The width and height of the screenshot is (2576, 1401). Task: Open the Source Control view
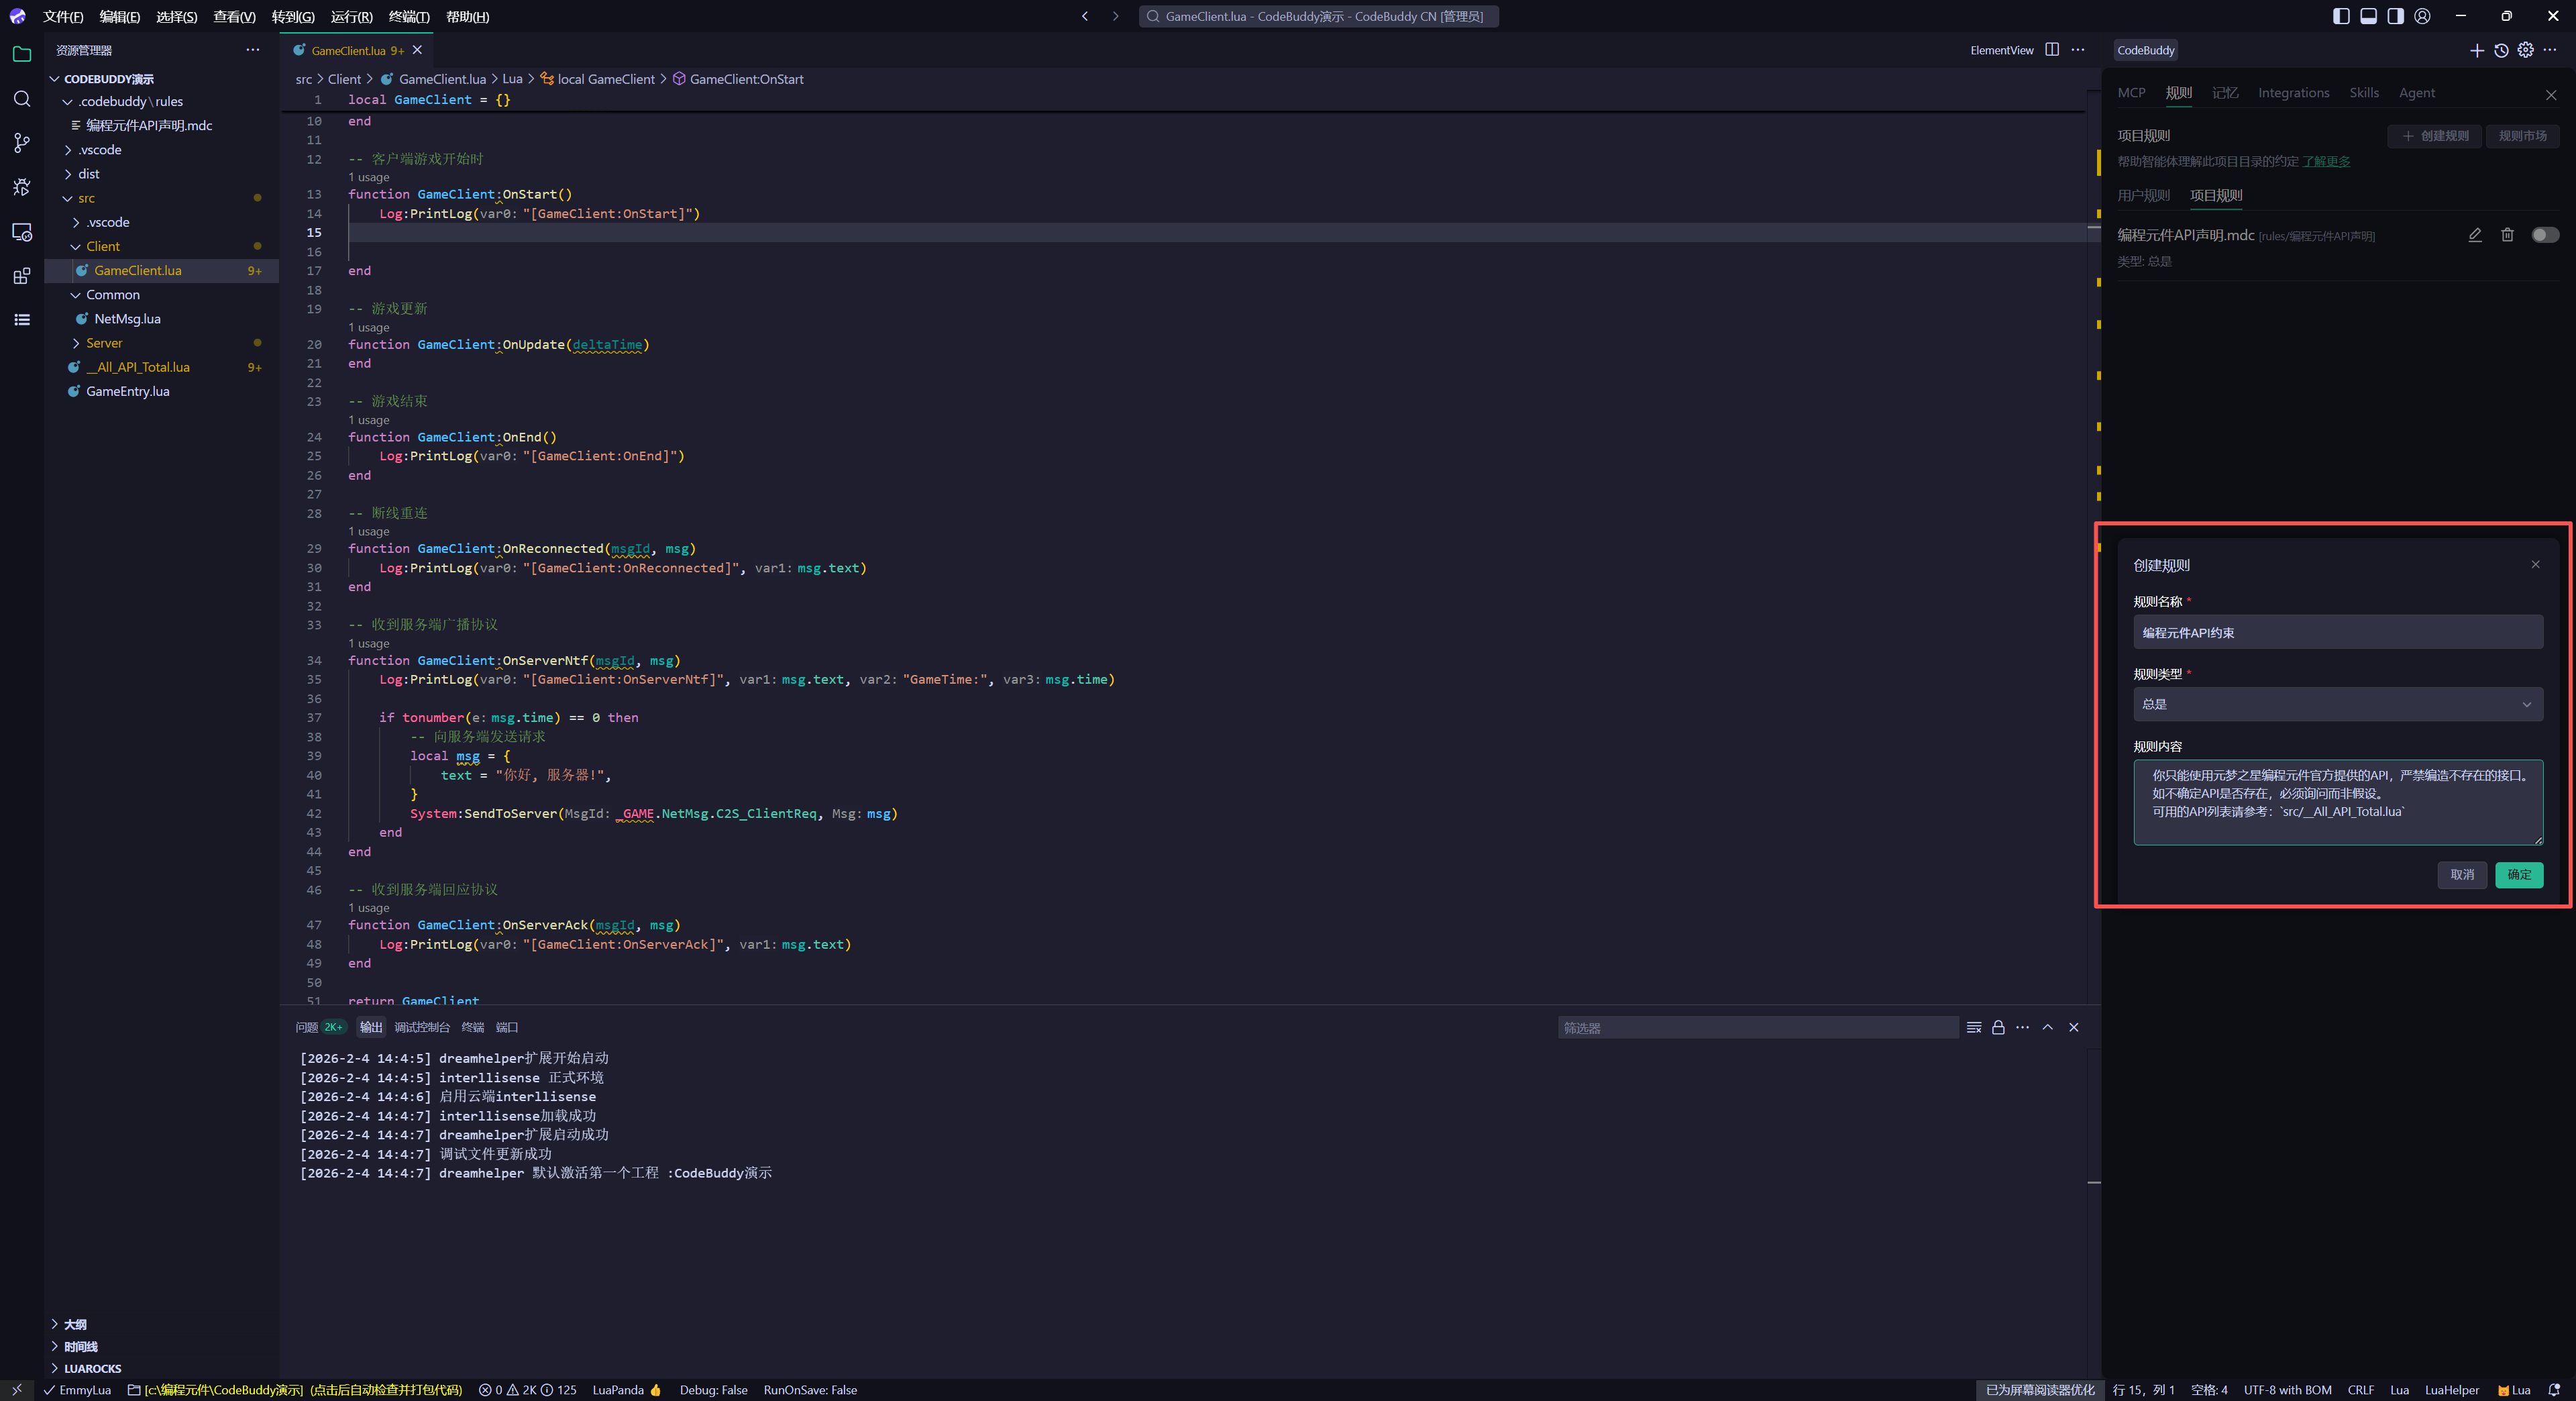22,143
